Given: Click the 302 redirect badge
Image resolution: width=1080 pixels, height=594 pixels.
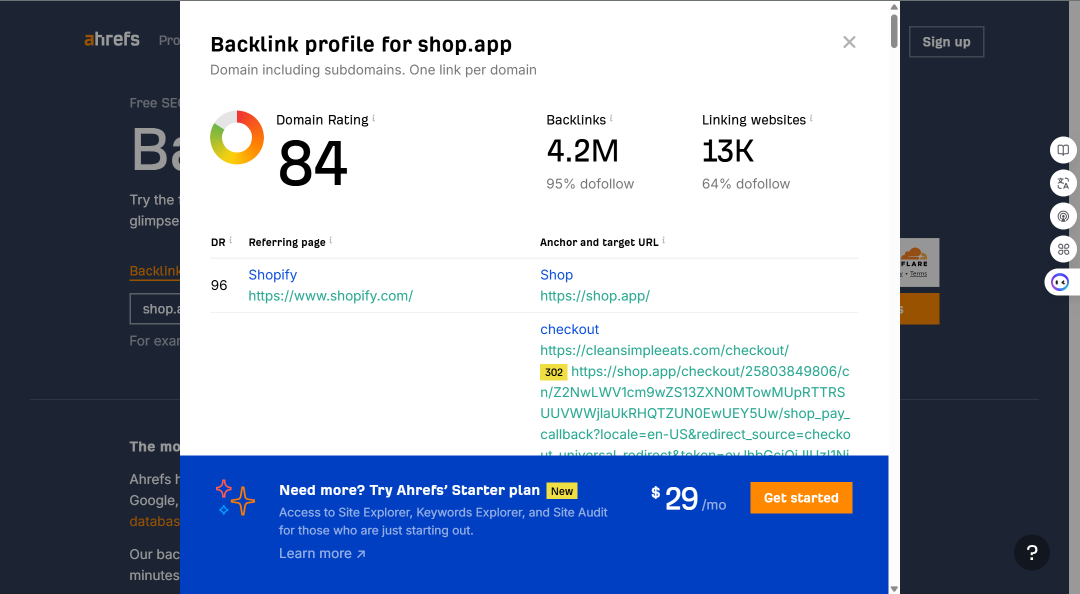Looking at the screenshot, I should tap(553, 372).
